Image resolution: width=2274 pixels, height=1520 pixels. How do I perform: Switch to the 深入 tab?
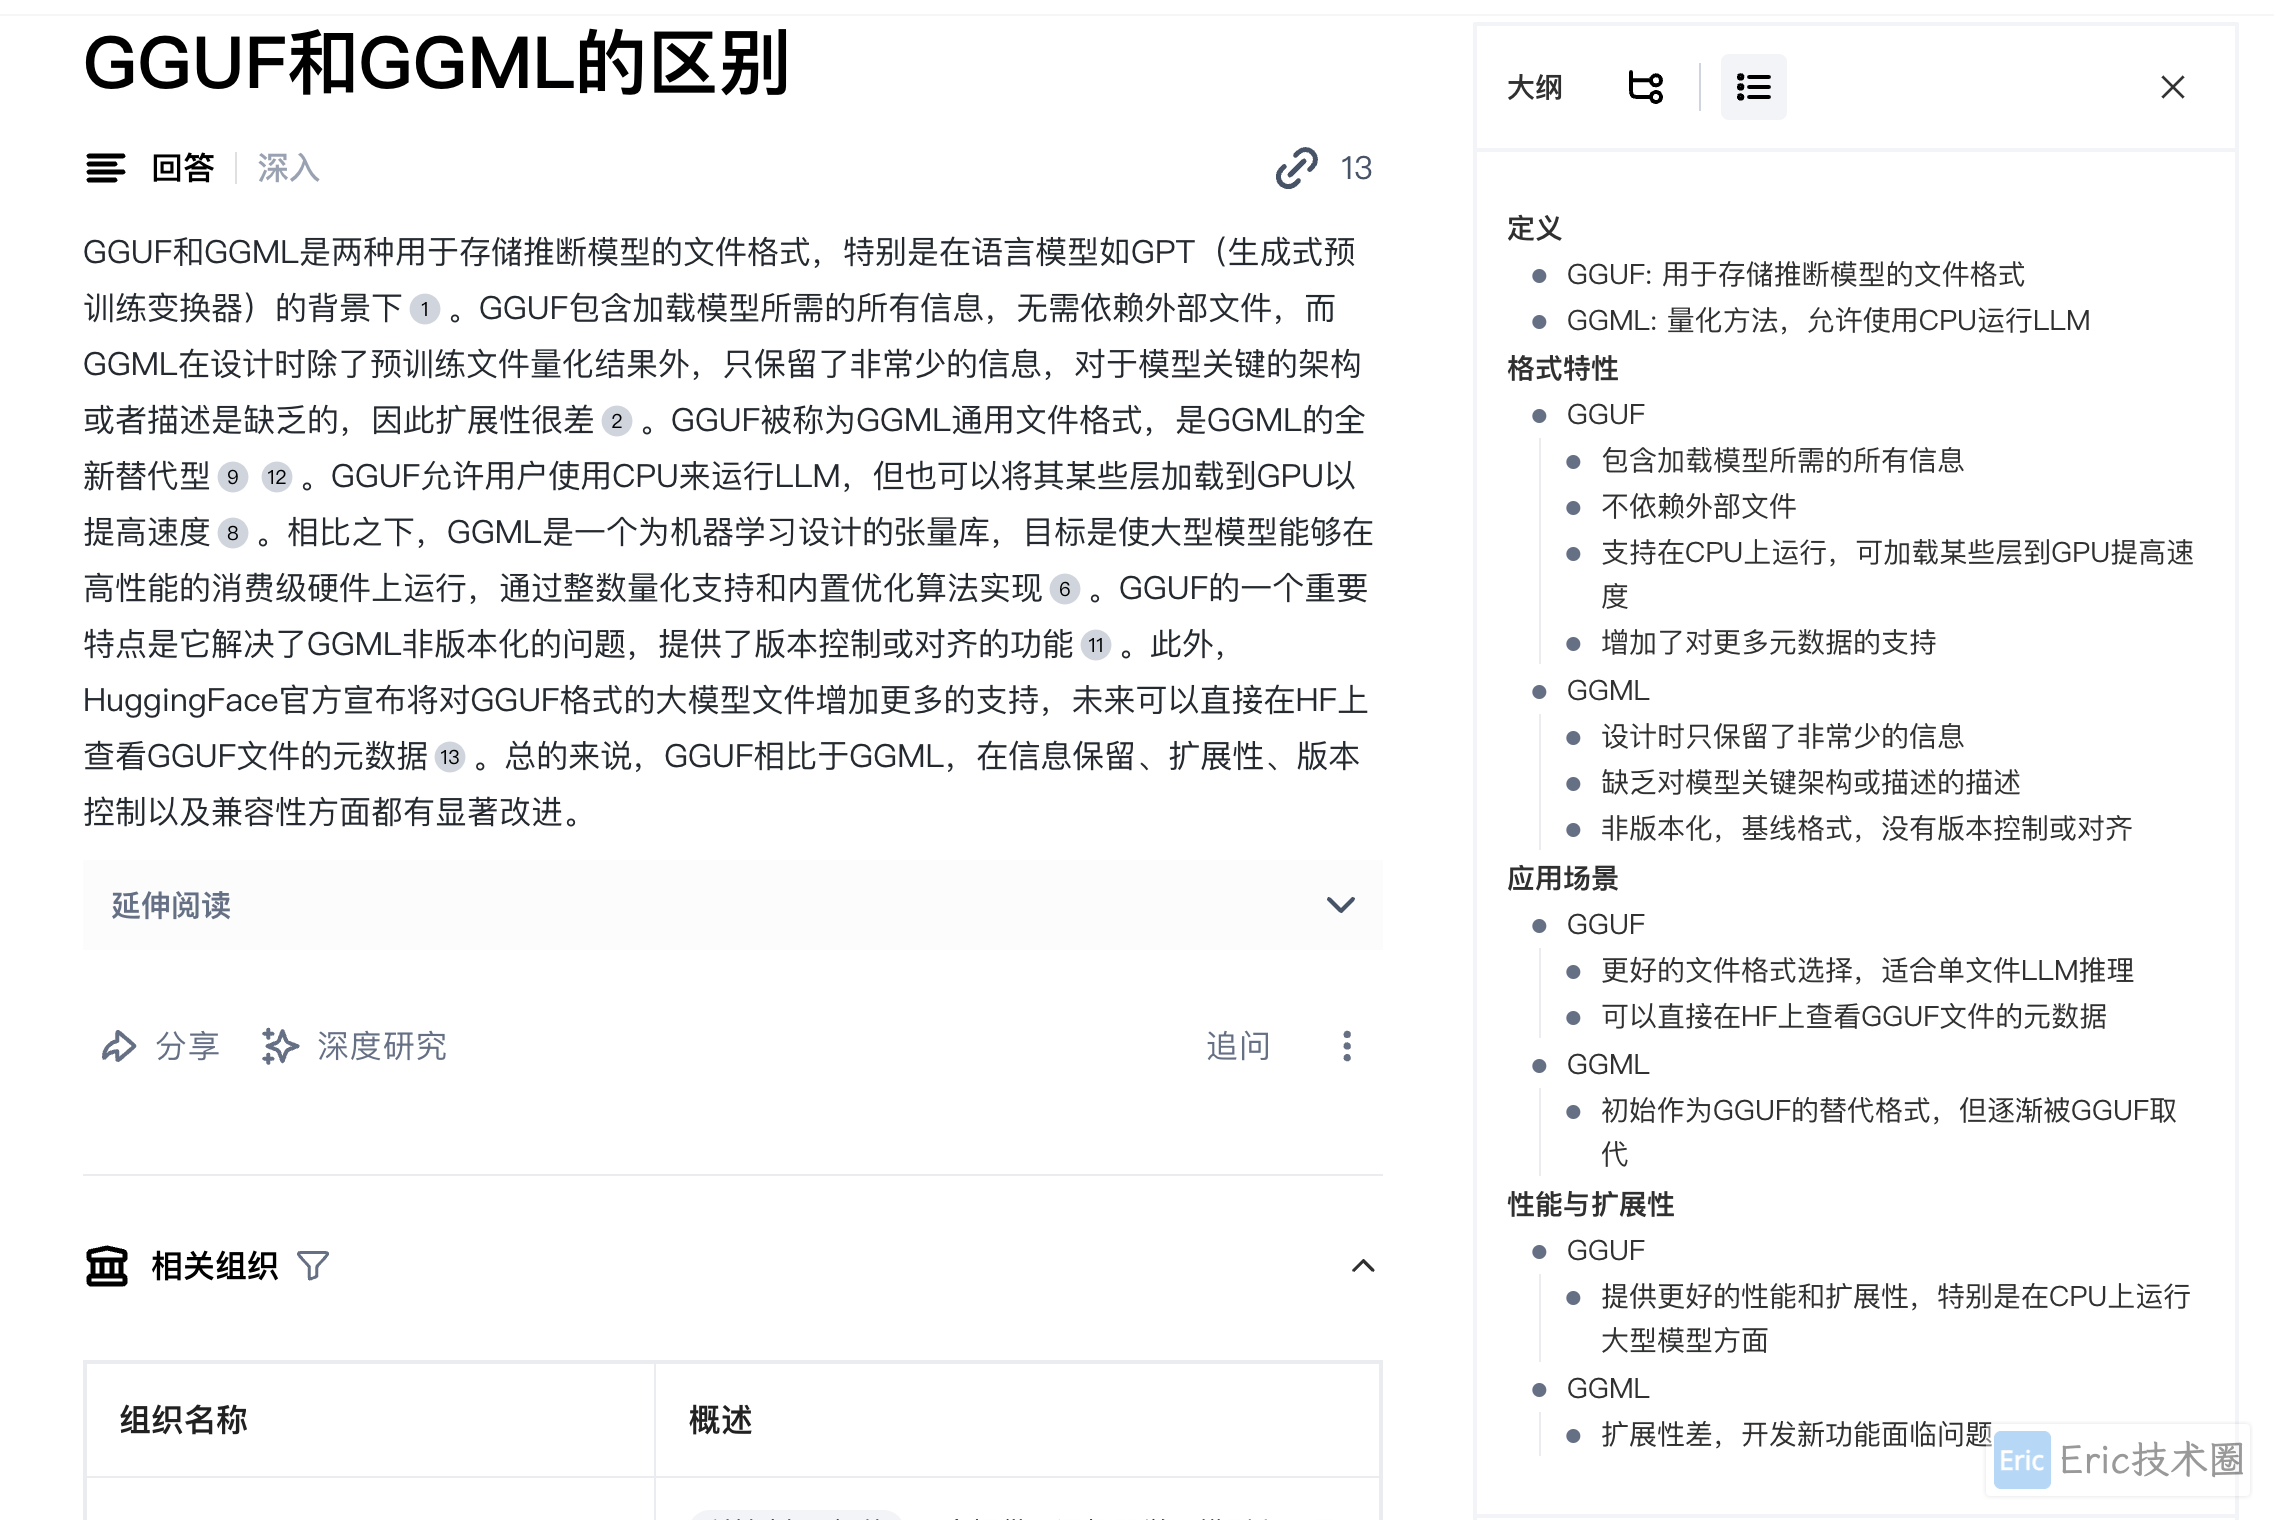click(288, 168)
